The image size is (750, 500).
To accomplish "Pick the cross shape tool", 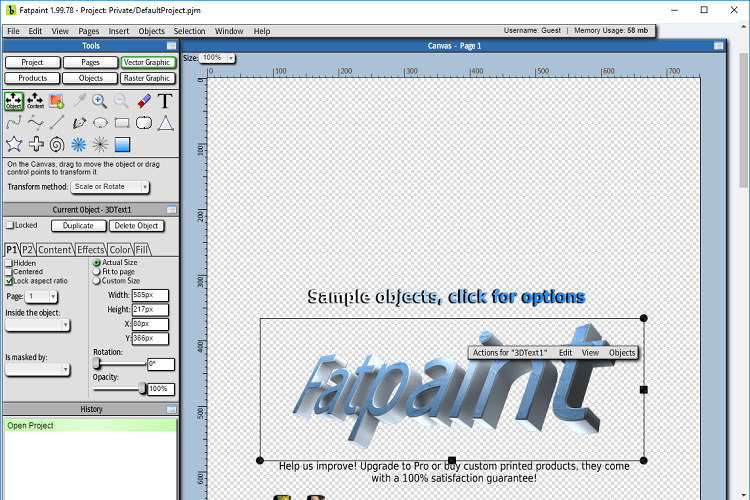I will coord(36,144).
